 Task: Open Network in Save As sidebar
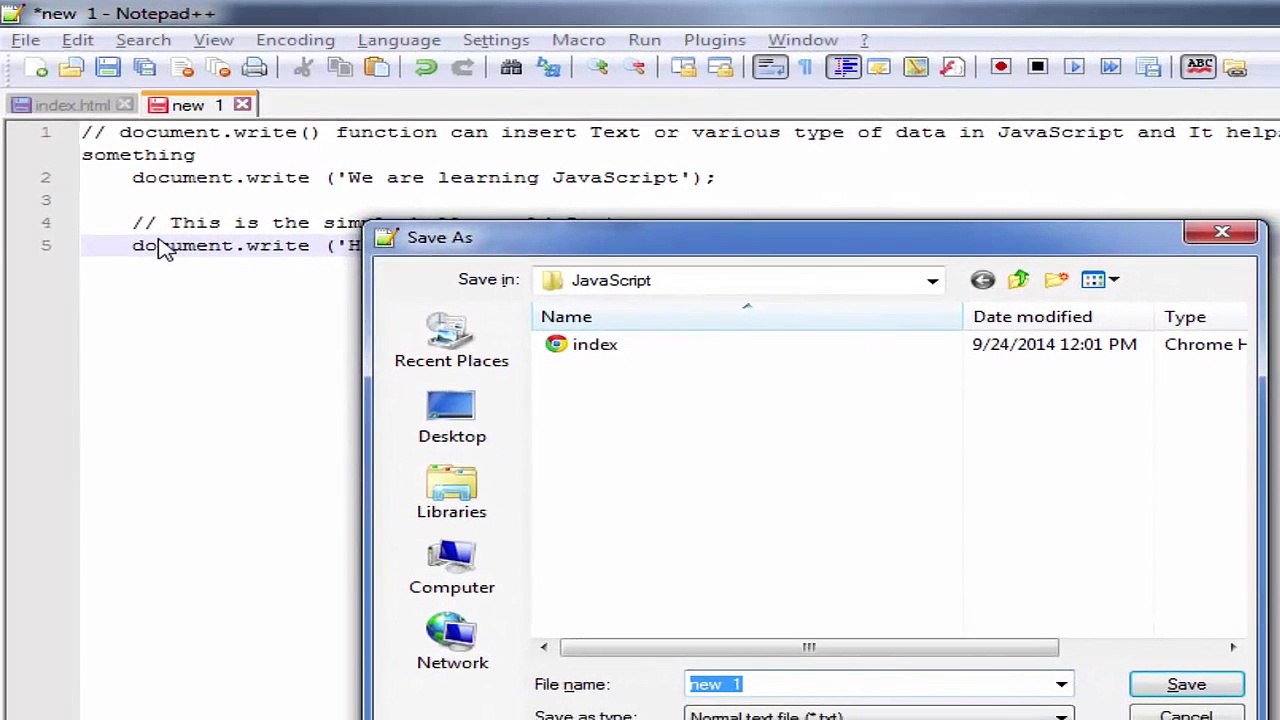pos(452,643)
